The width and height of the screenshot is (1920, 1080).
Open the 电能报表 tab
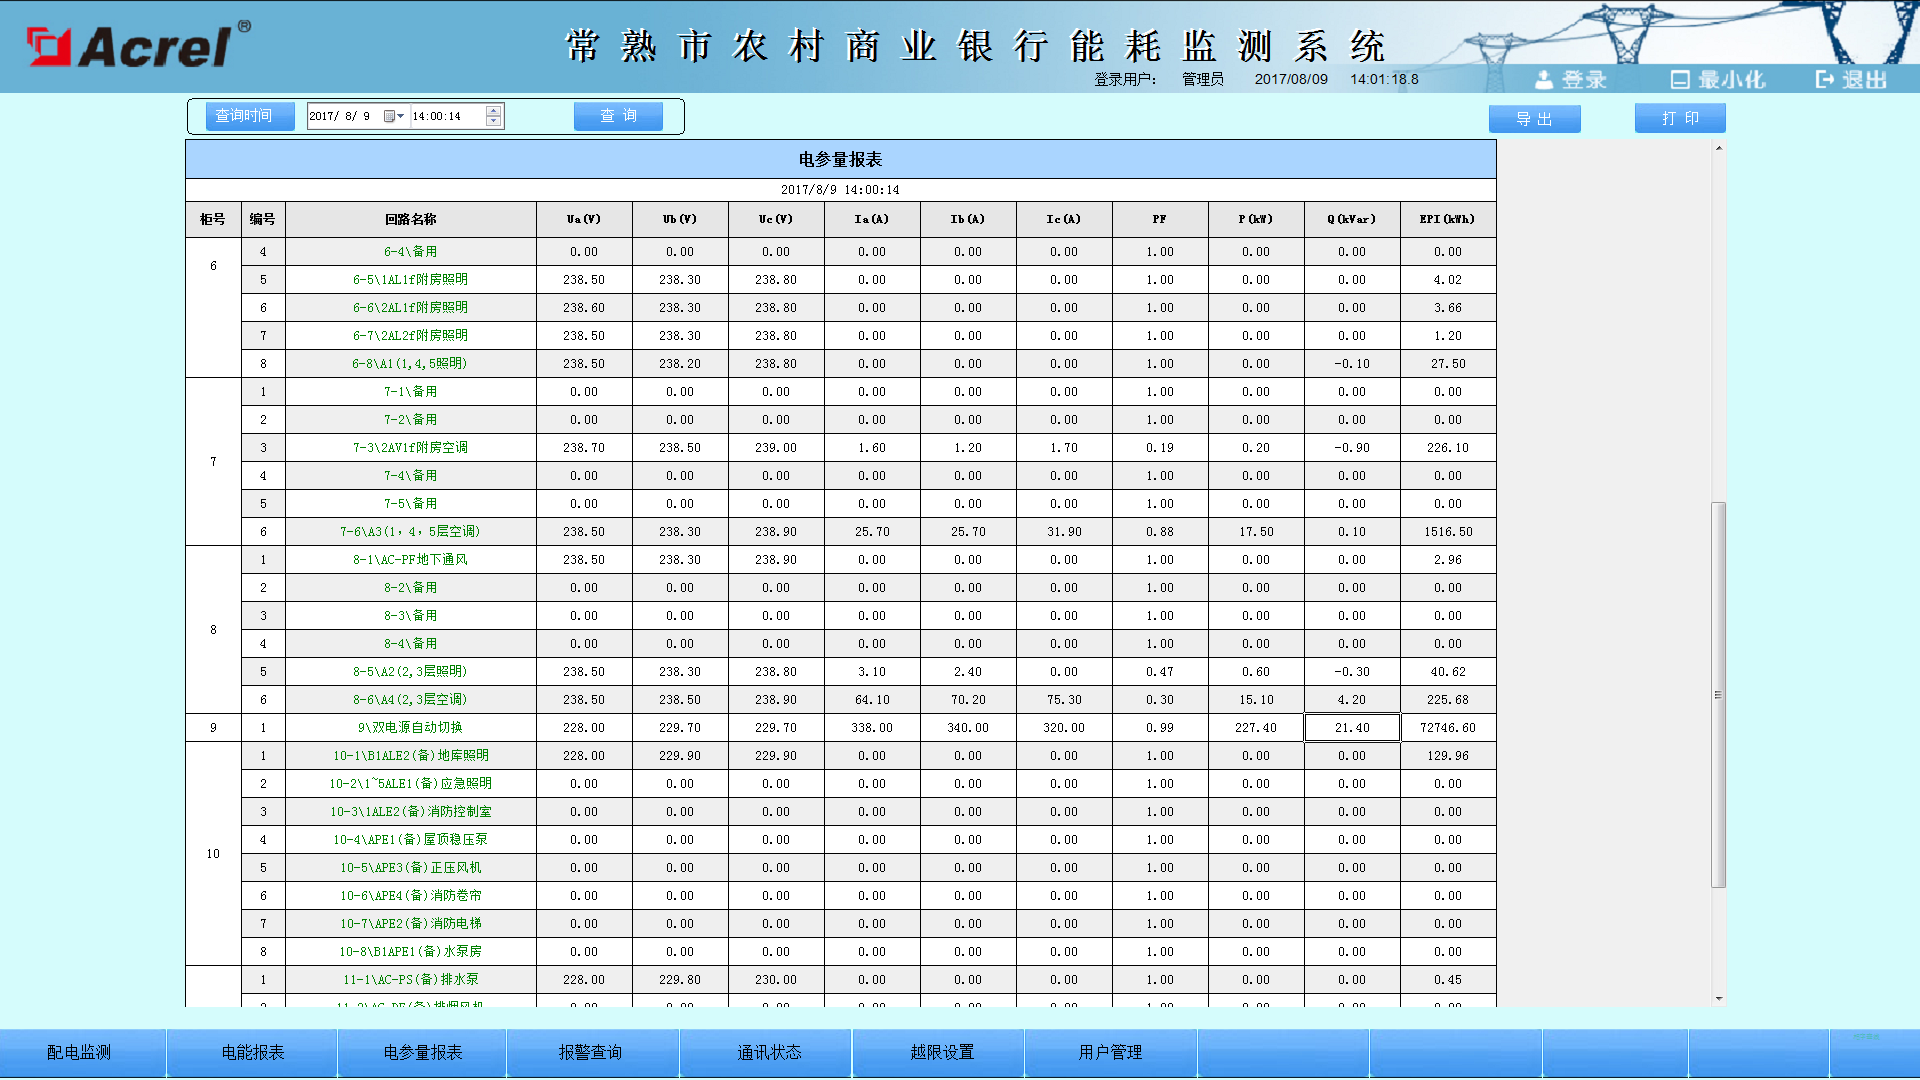pos(253,1052)
